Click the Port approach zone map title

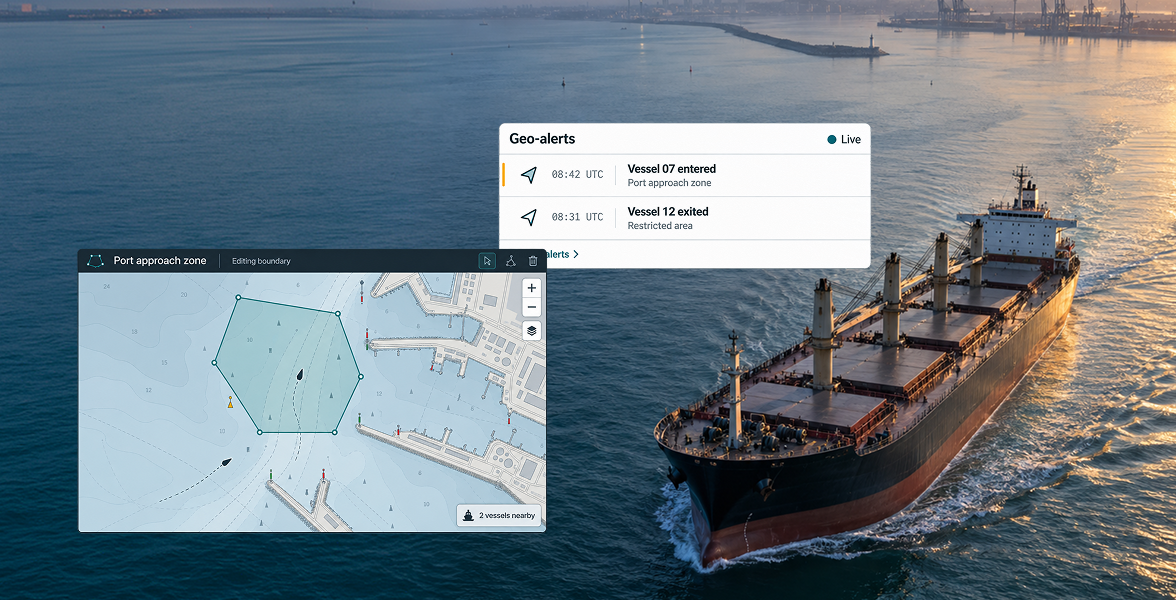(160, 261)
